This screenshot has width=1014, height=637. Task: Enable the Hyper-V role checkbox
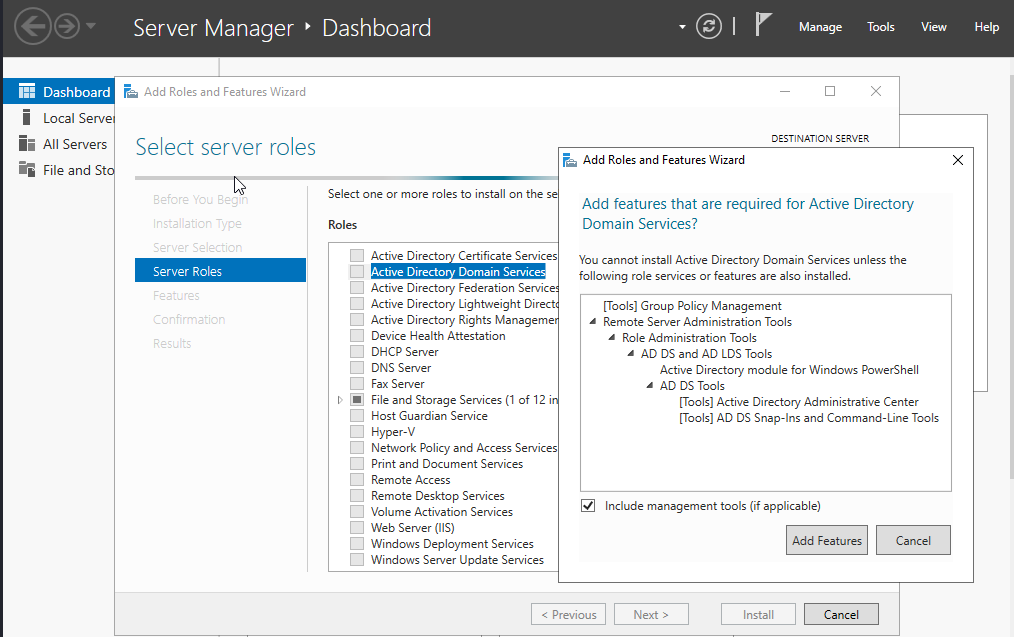coord(357,432)
